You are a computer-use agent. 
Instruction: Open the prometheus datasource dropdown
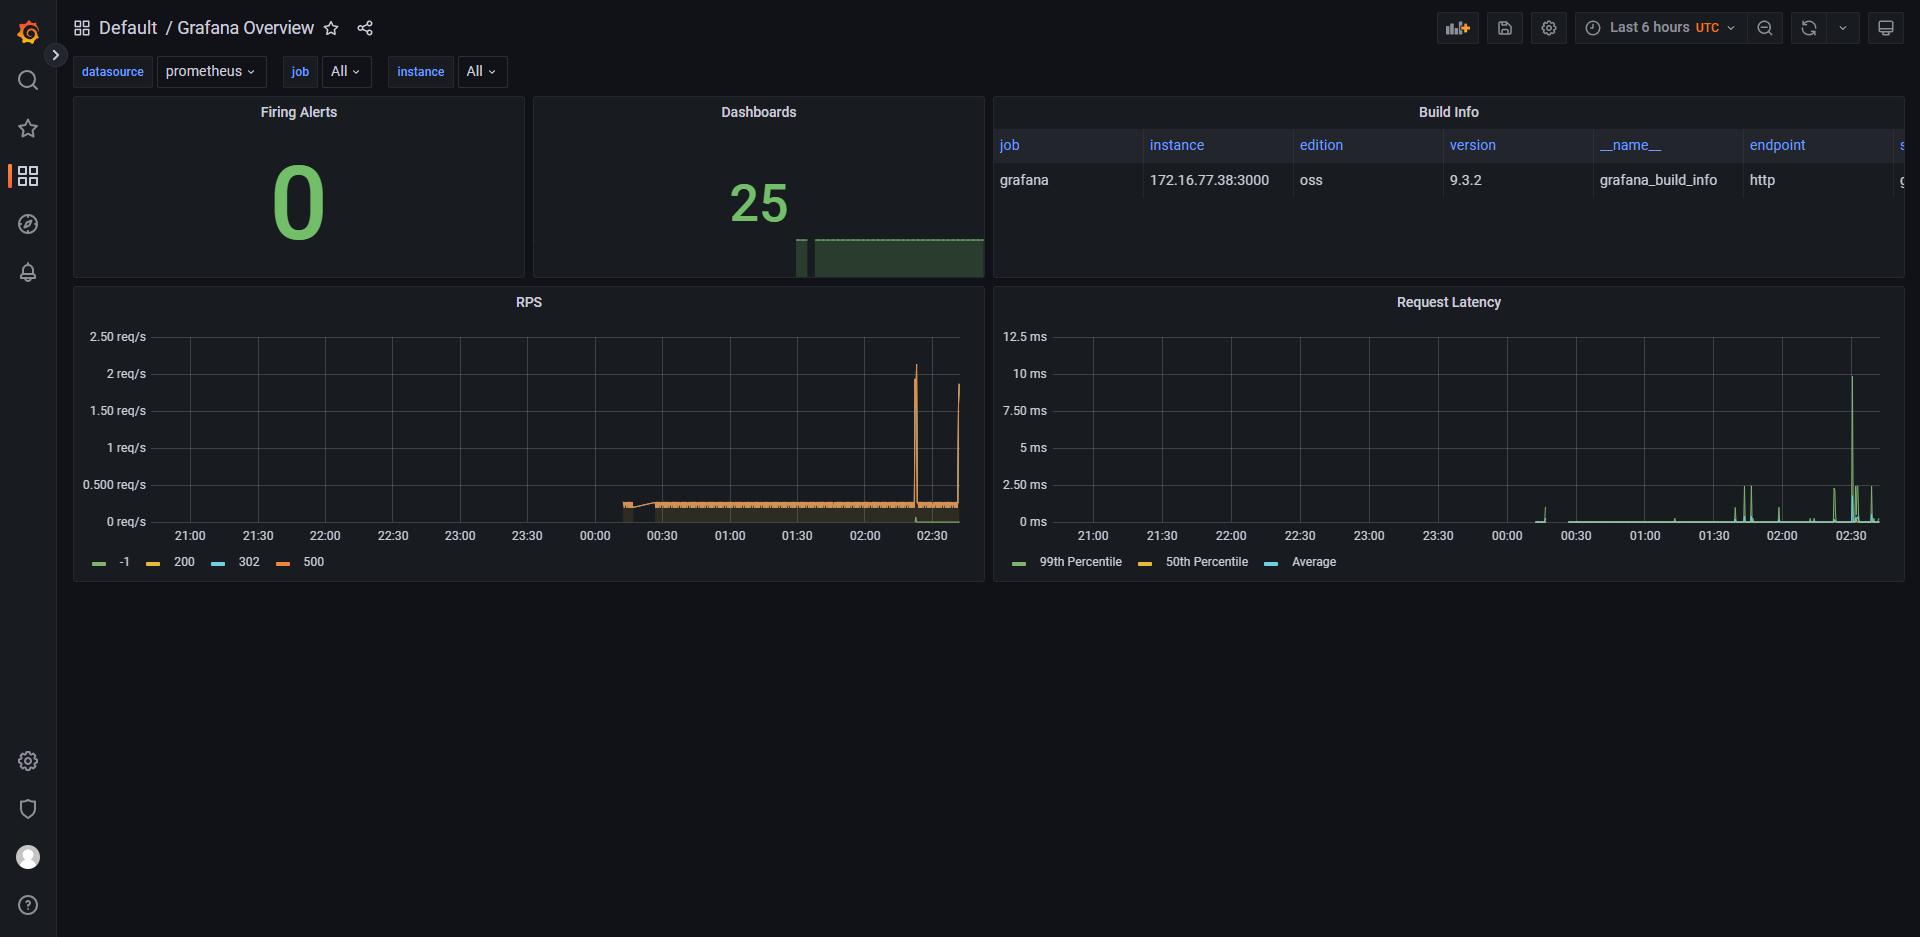pos(210,72)
